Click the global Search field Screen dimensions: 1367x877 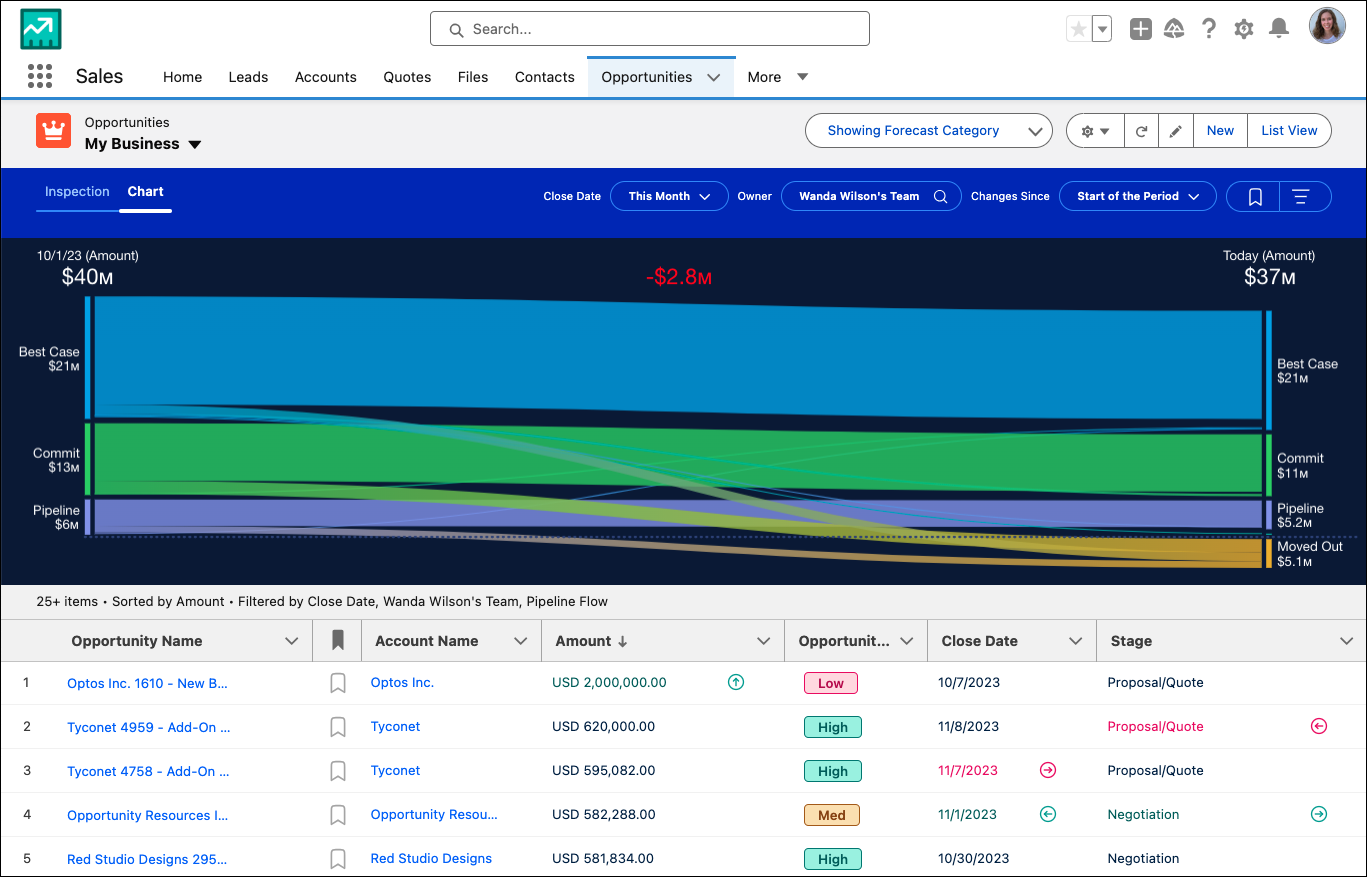(x=650, y=29)
